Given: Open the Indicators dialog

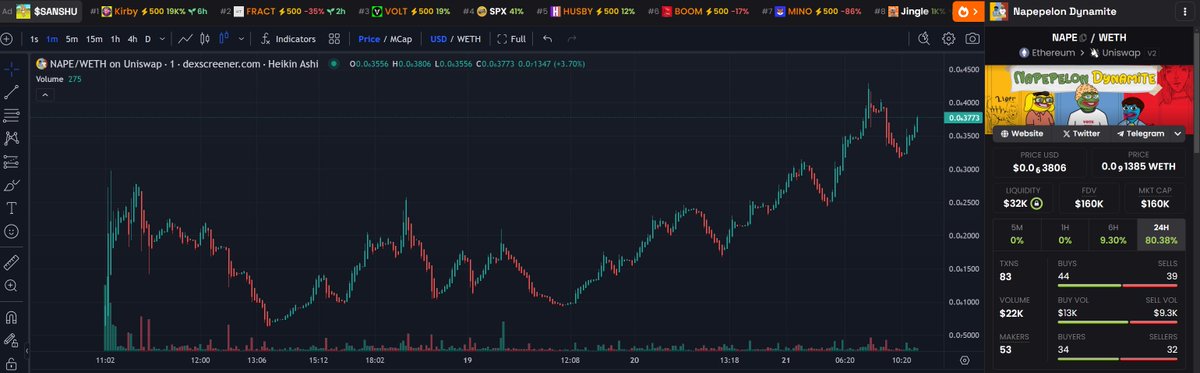Looking at the screenshot, I should [288, 39].
